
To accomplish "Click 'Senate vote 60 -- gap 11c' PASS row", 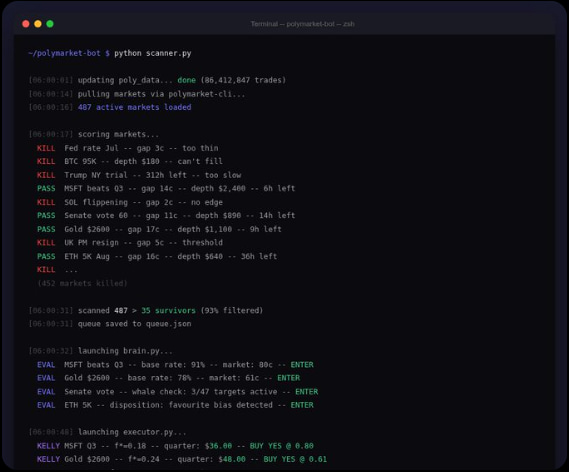I will [166, 216].
